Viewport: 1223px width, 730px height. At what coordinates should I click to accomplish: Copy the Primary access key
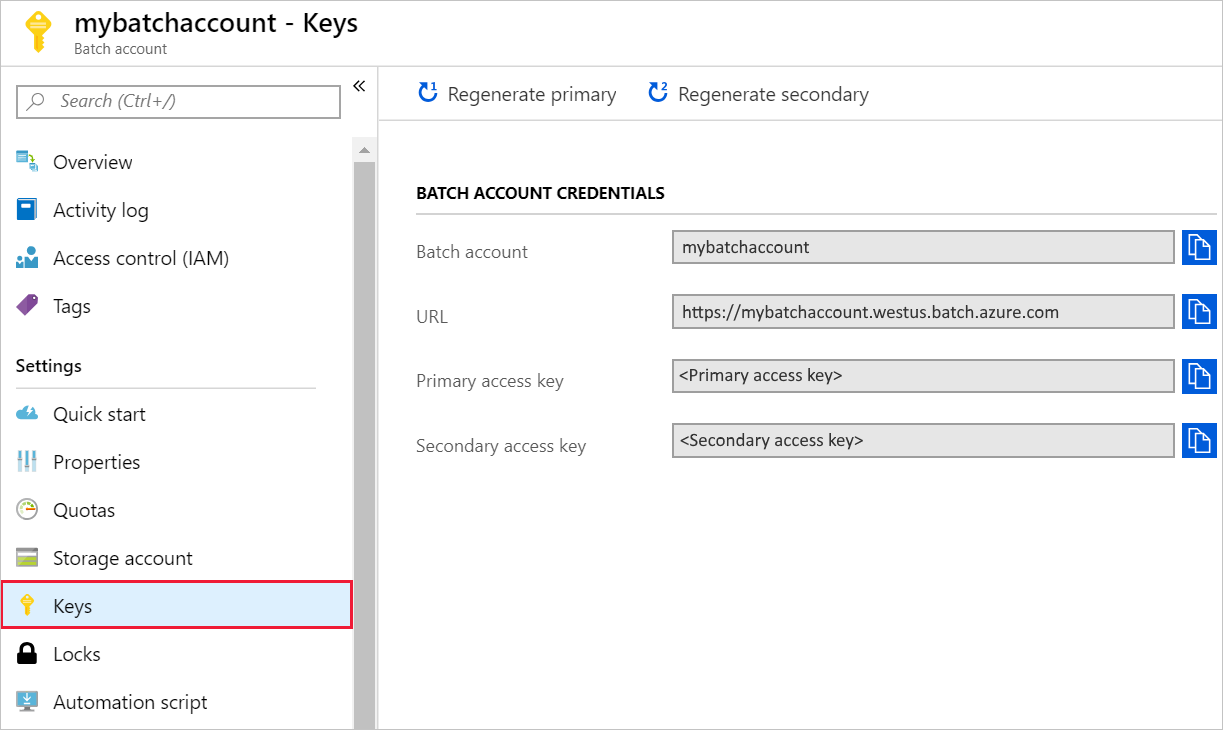pyautogui.click(x=1198, y=376)
